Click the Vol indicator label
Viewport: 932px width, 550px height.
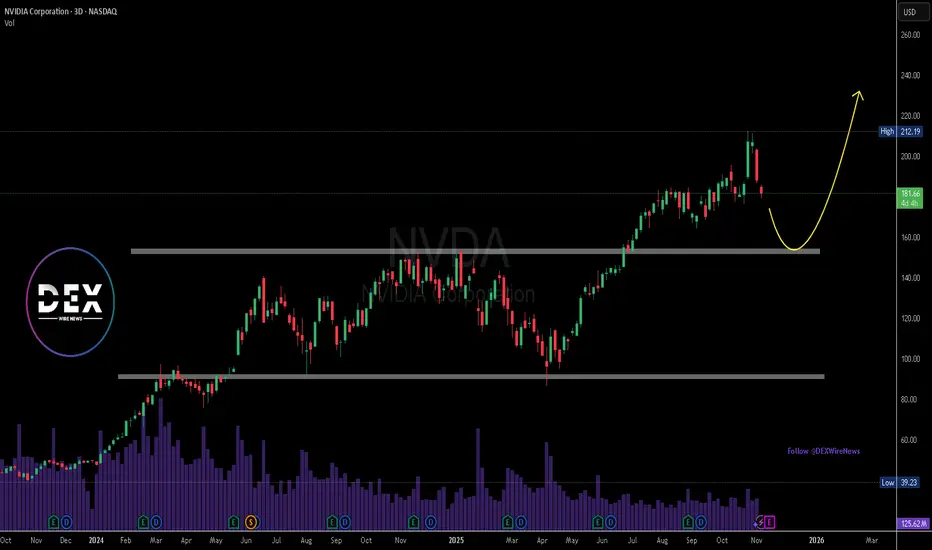tap(10, 23)
